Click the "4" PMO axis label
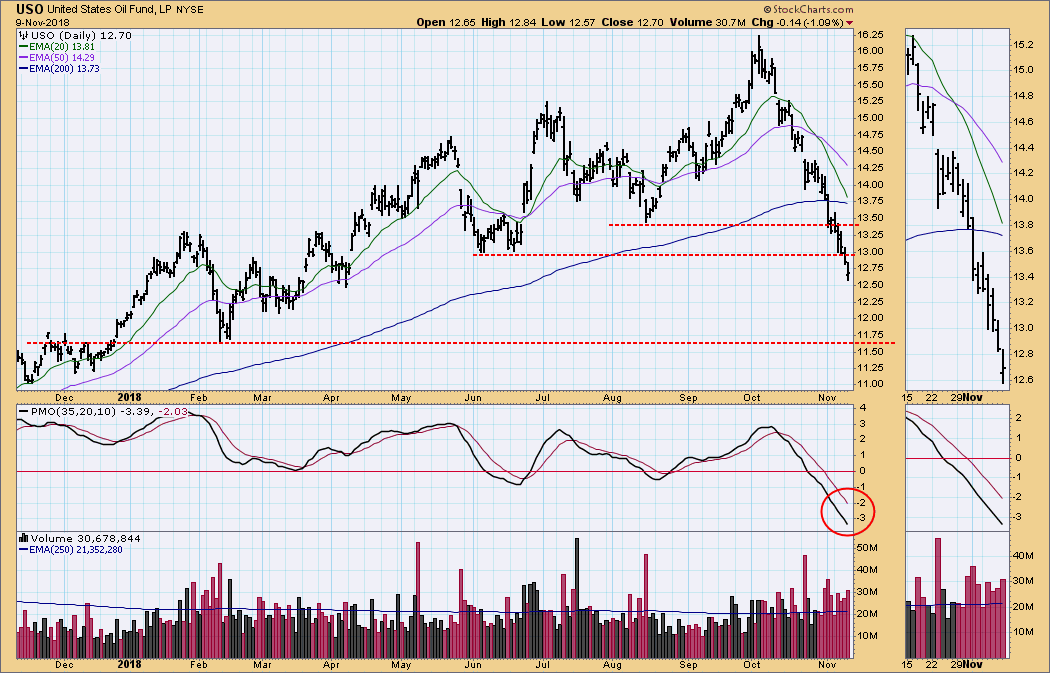The width and height of the screenshot is (1050, 673). pos(863,408)
